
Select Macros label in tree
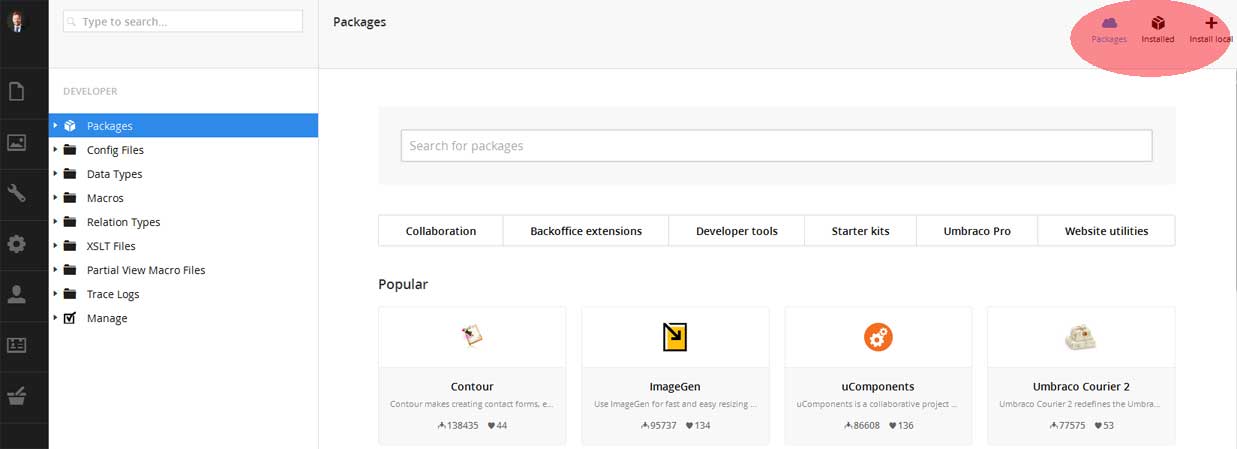105,198
